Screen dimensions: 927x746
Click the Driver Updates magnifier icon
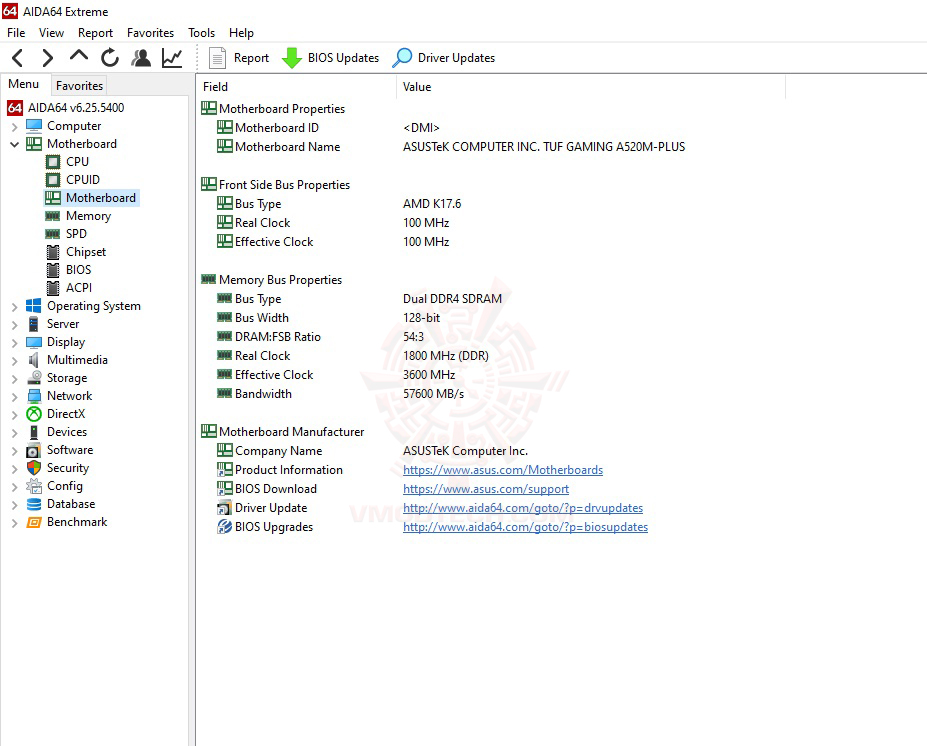click(x=402, y=58)
